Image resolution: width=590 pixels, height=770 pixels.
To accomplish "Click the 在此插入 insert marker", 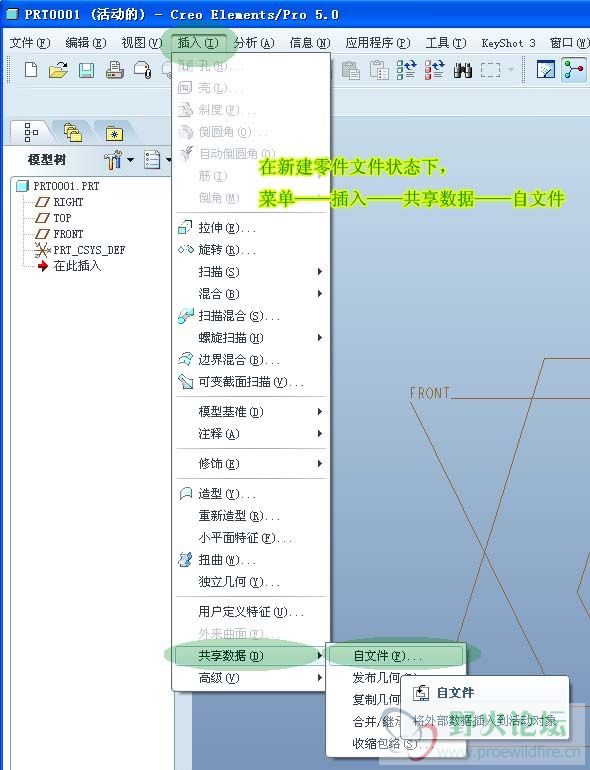I will (x=69, y=266).
